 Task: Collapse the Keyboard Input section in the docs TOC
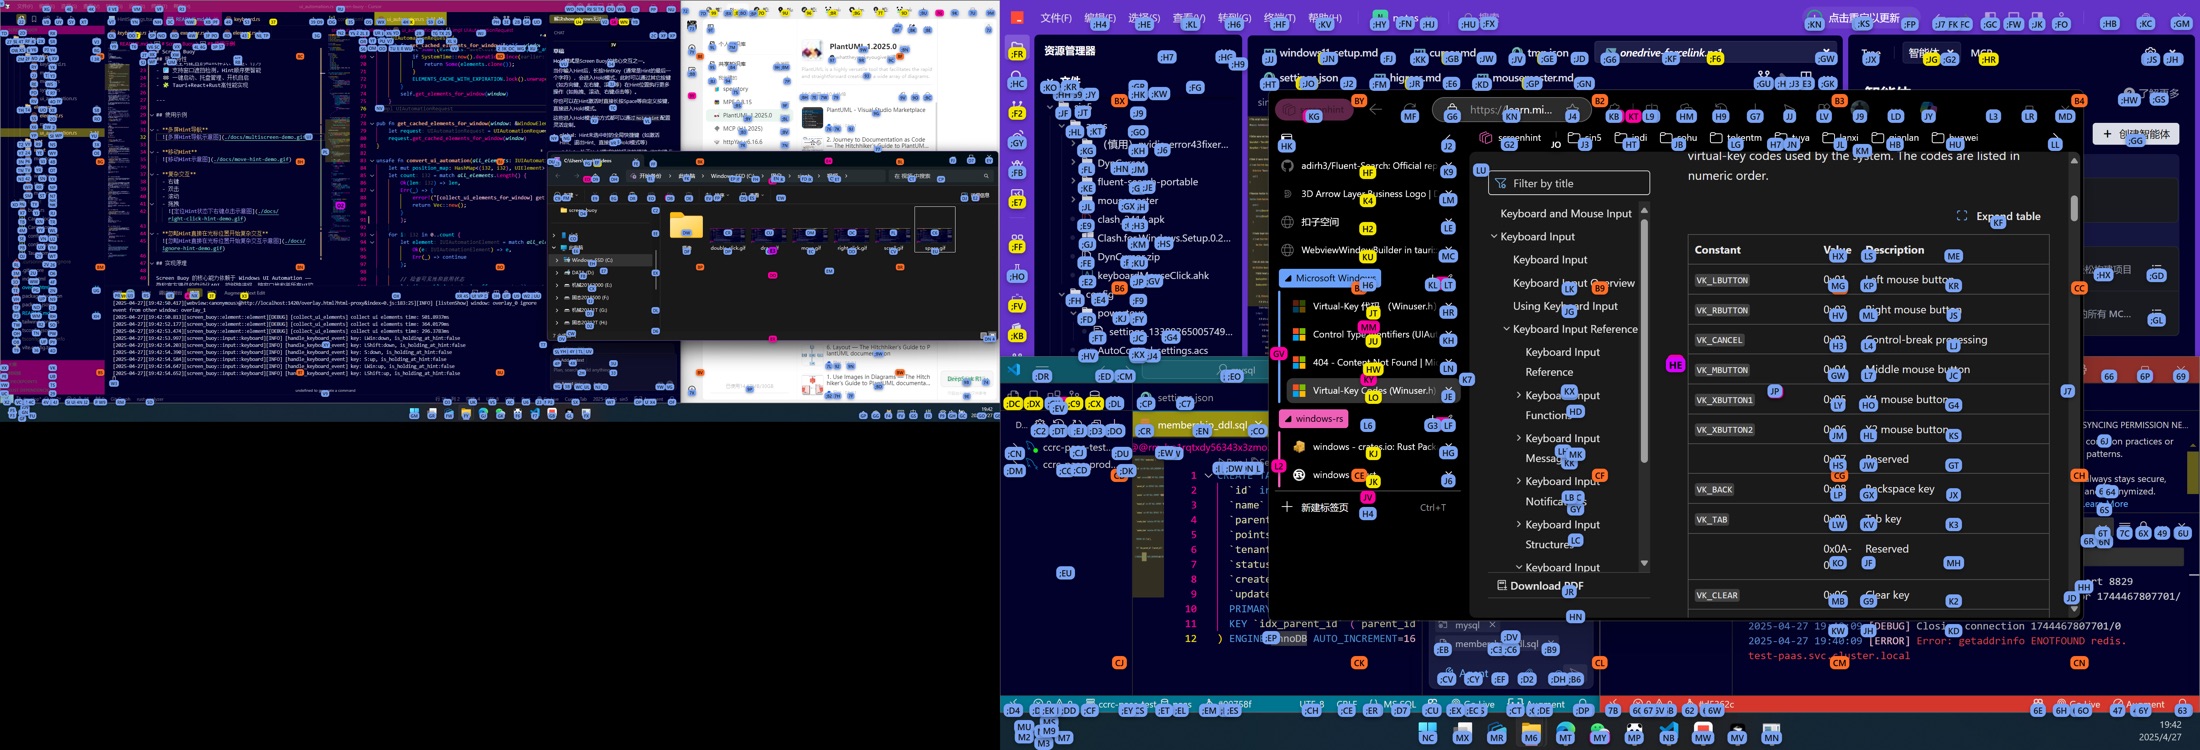[x=1495, y=237]
